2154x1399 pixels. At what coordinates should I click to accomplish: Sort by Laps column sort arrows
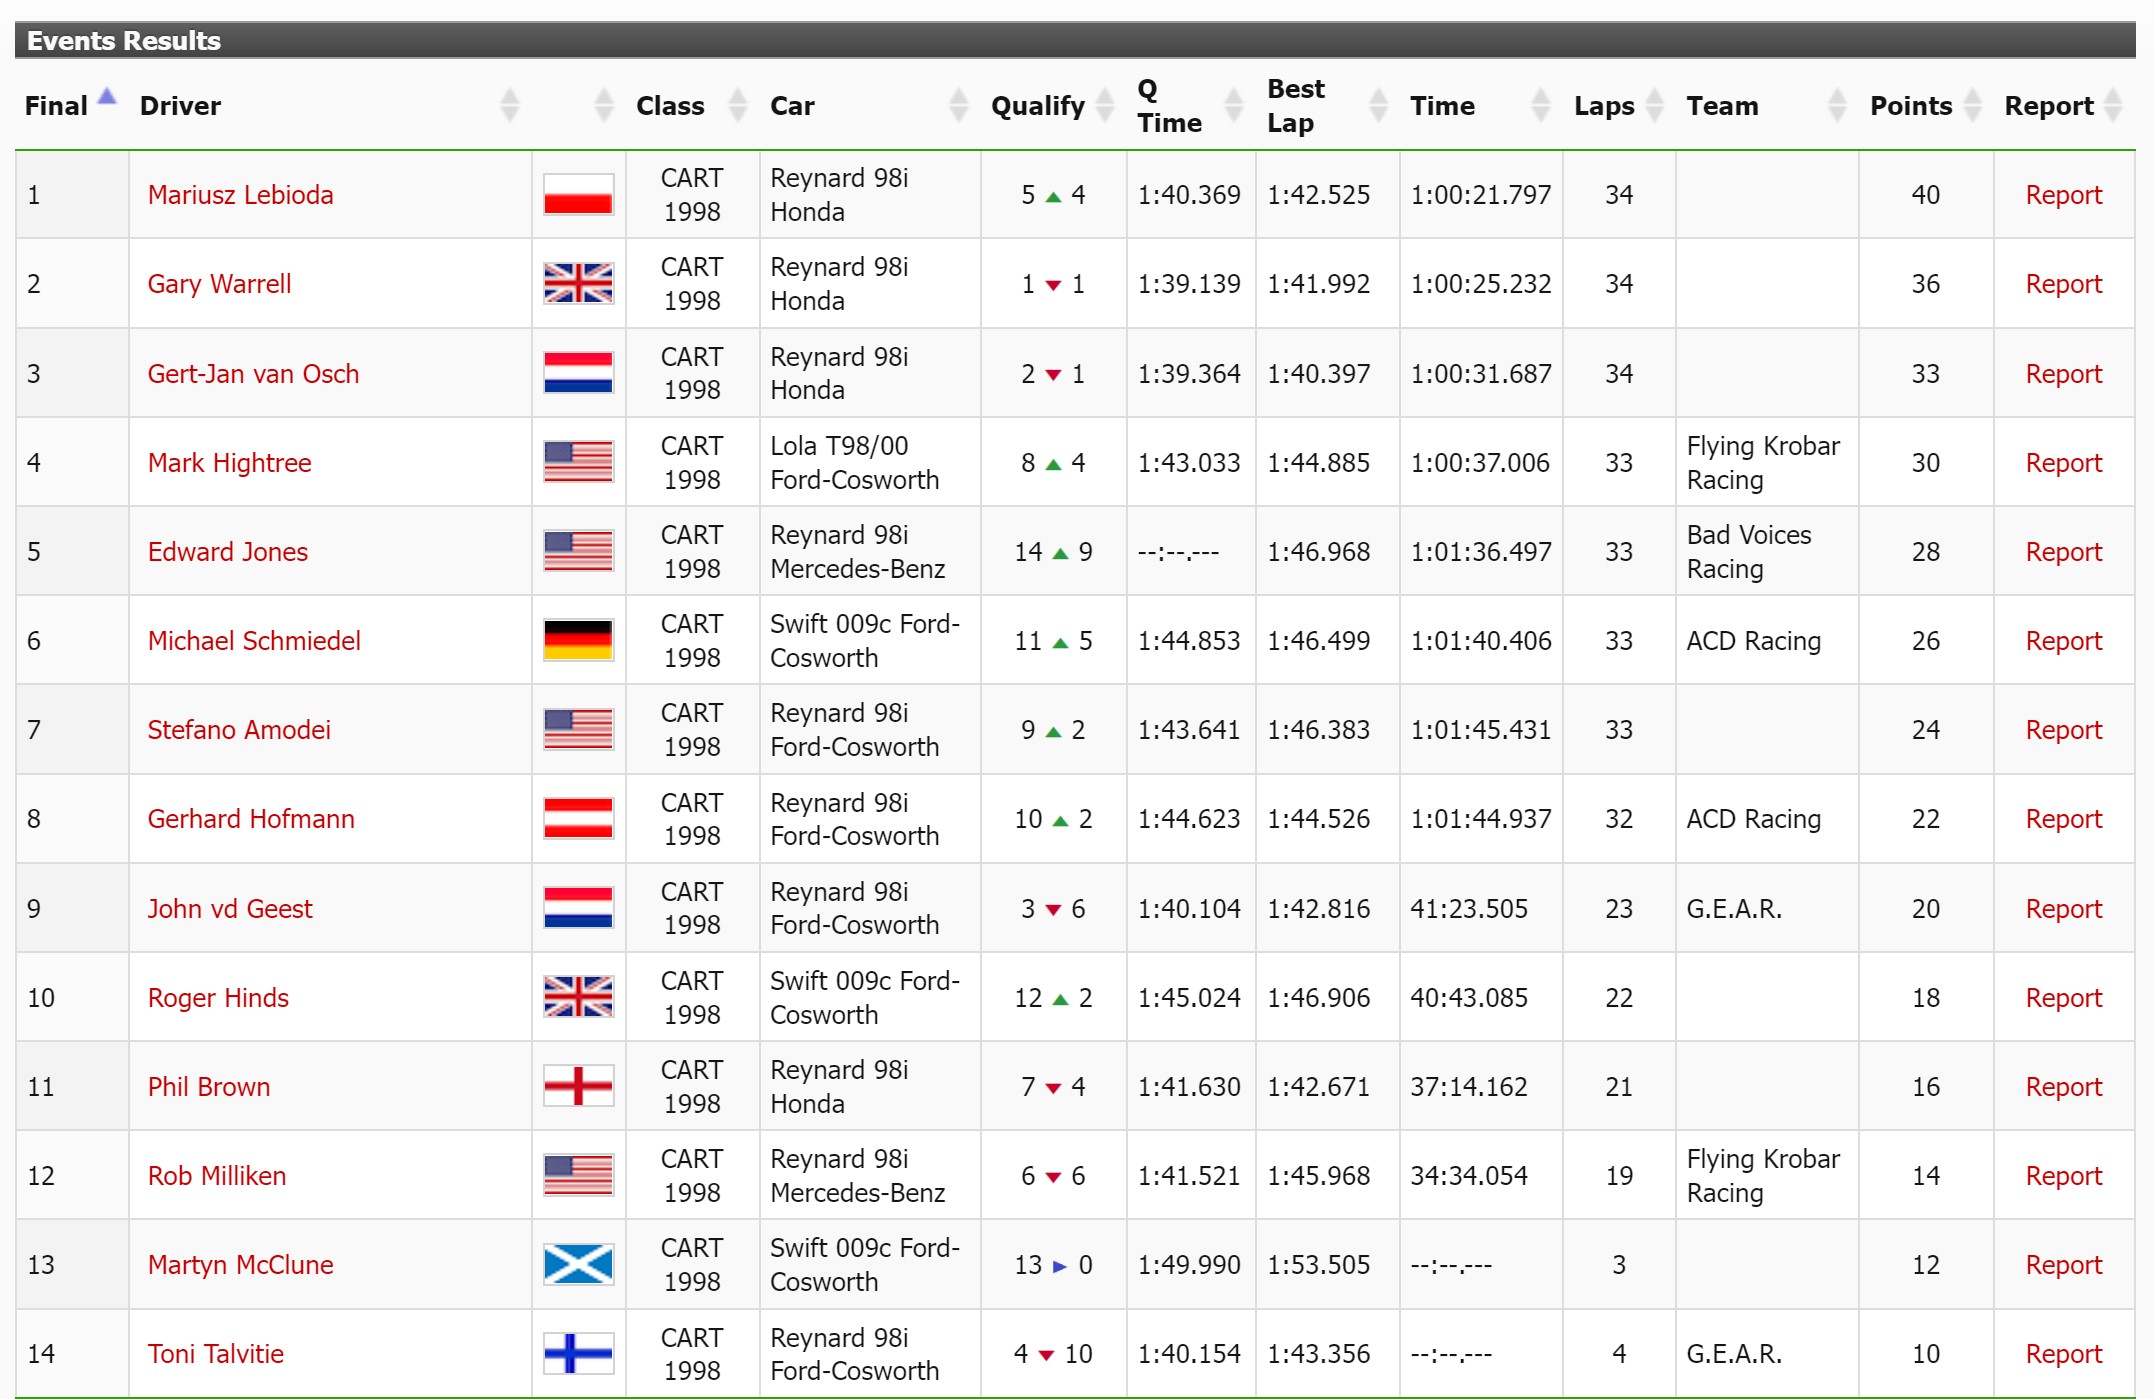[1655, 105]
